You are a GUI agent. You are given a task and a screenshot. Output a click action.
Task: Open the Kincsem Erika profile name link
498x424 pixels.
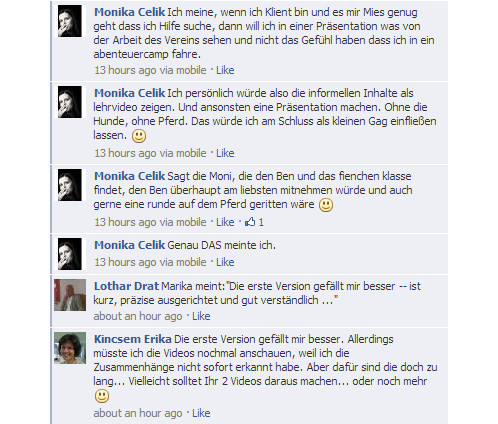click(133, 339)
